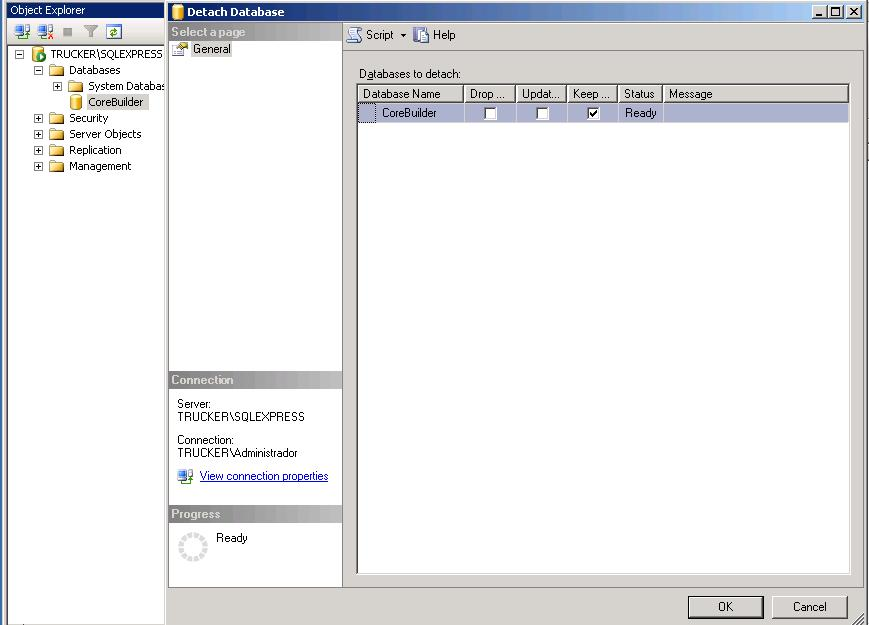Click the Detach Database title bar icon
This screenshot has height=625, width=869.
point(177,12)
